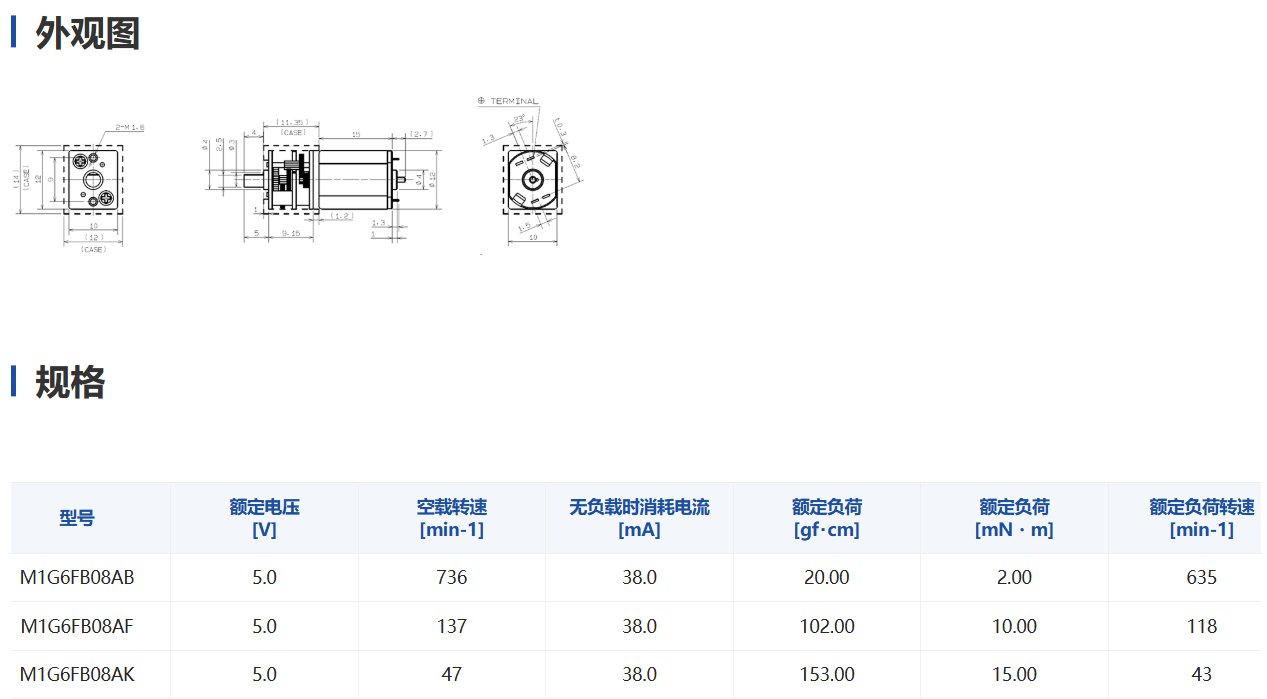Click the no-load speed value 47
The image size is (1267, 699).
(x=452, y=674)
